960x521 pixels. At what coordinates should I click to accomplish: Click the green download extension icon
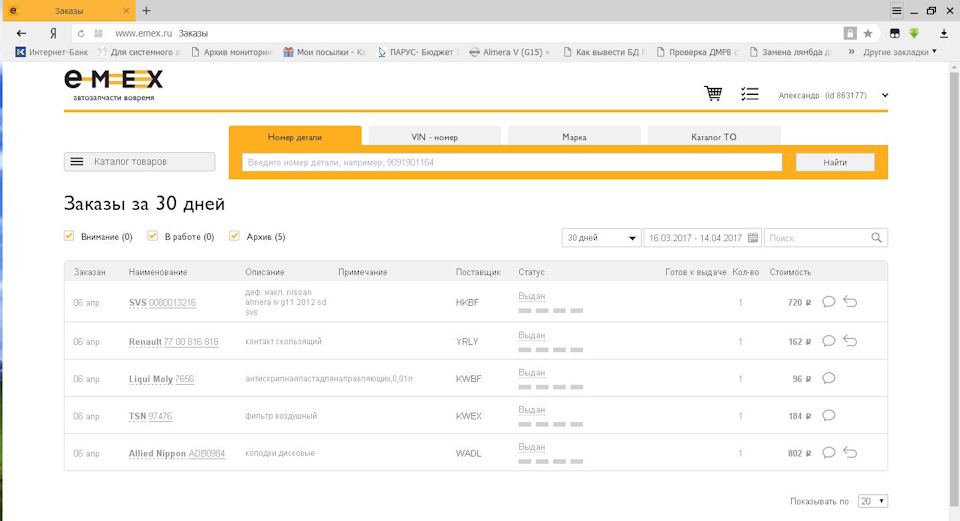(x=914, y=33)
